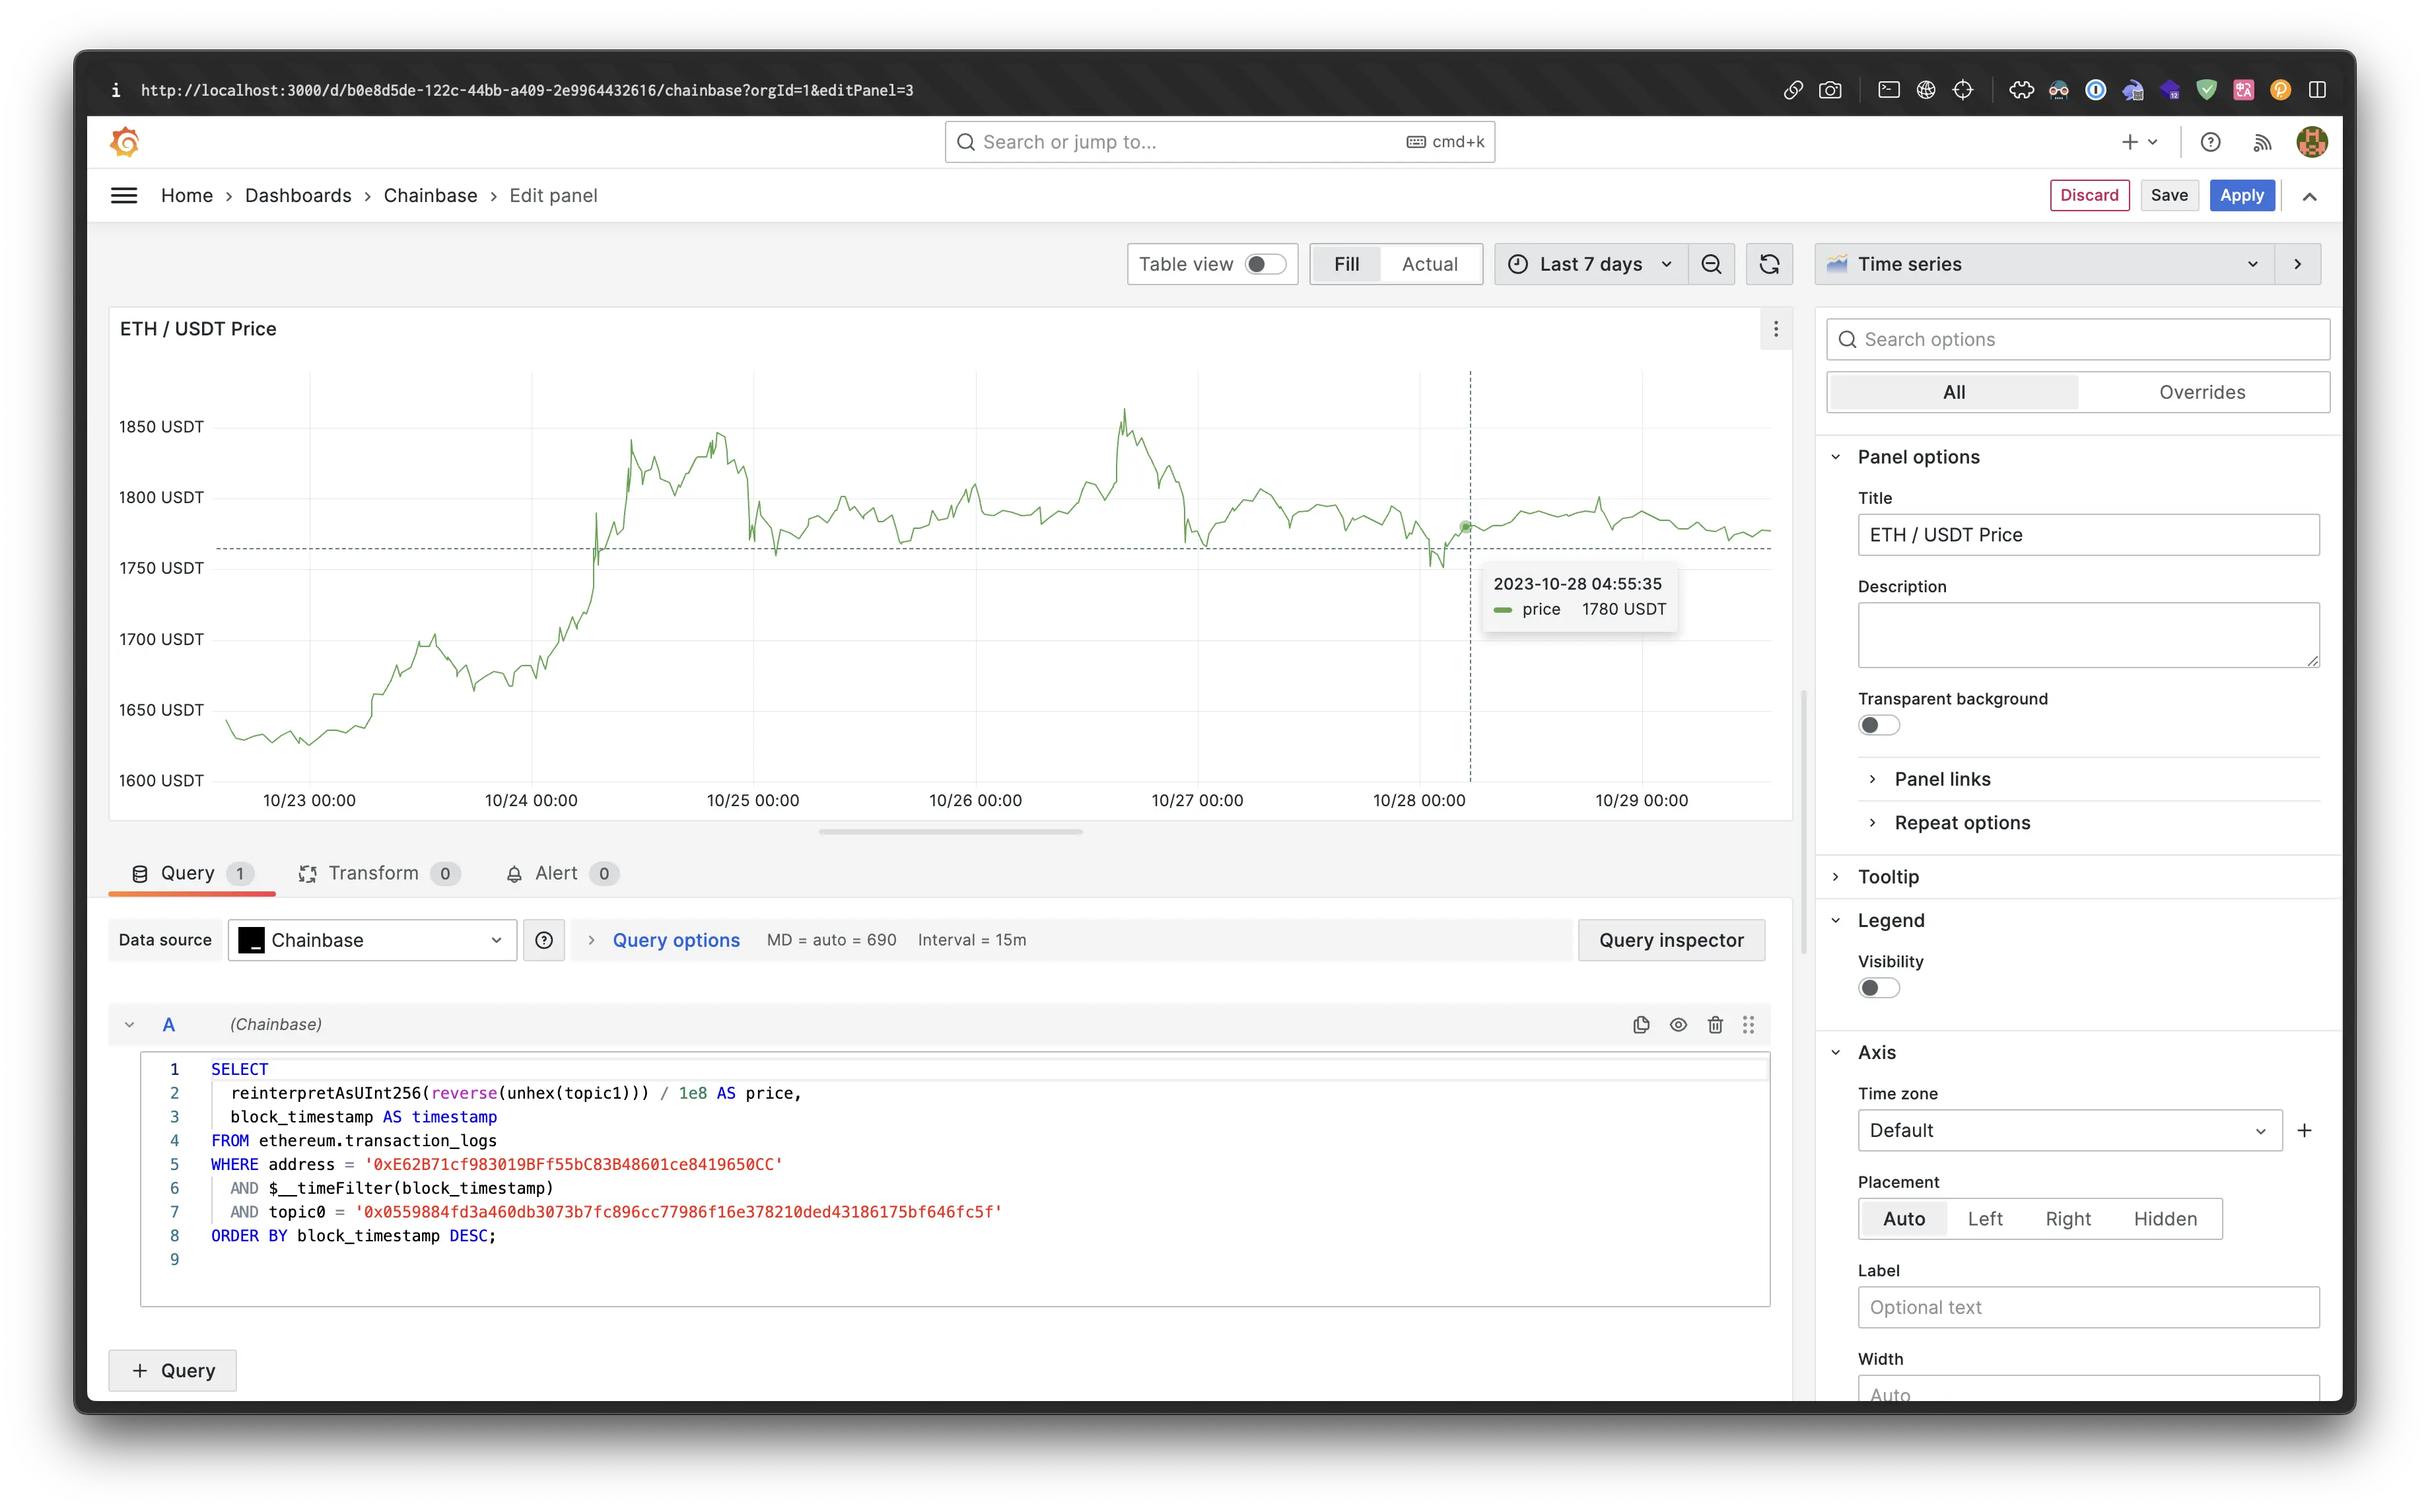This screenshot has height=1512, width=2430.
Task: Click the Grafana logo icon
Action: pos(125,142)
